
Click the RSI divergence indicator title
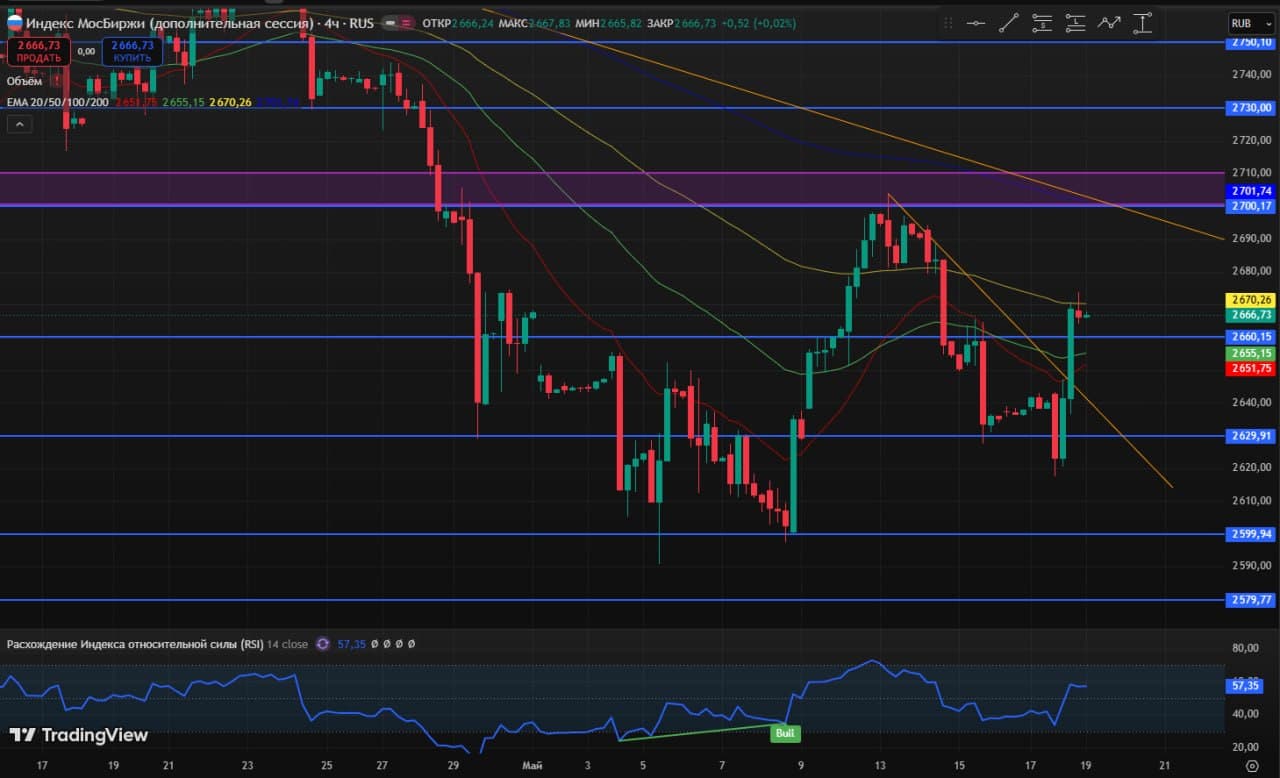[x=135, y=644]
